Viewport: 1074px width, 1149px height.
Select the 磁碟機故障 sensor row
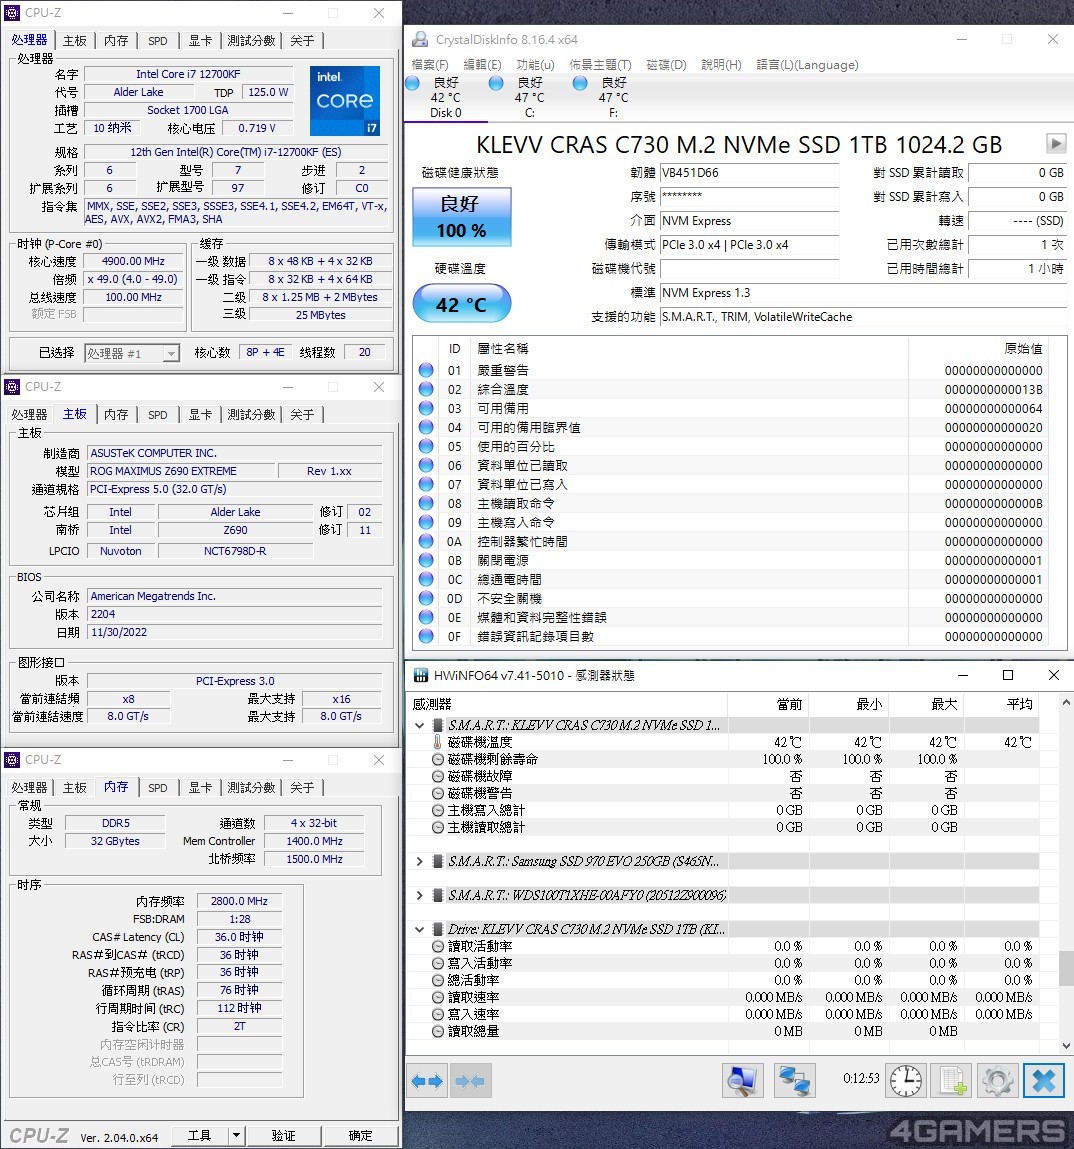(x=722, y=776)
